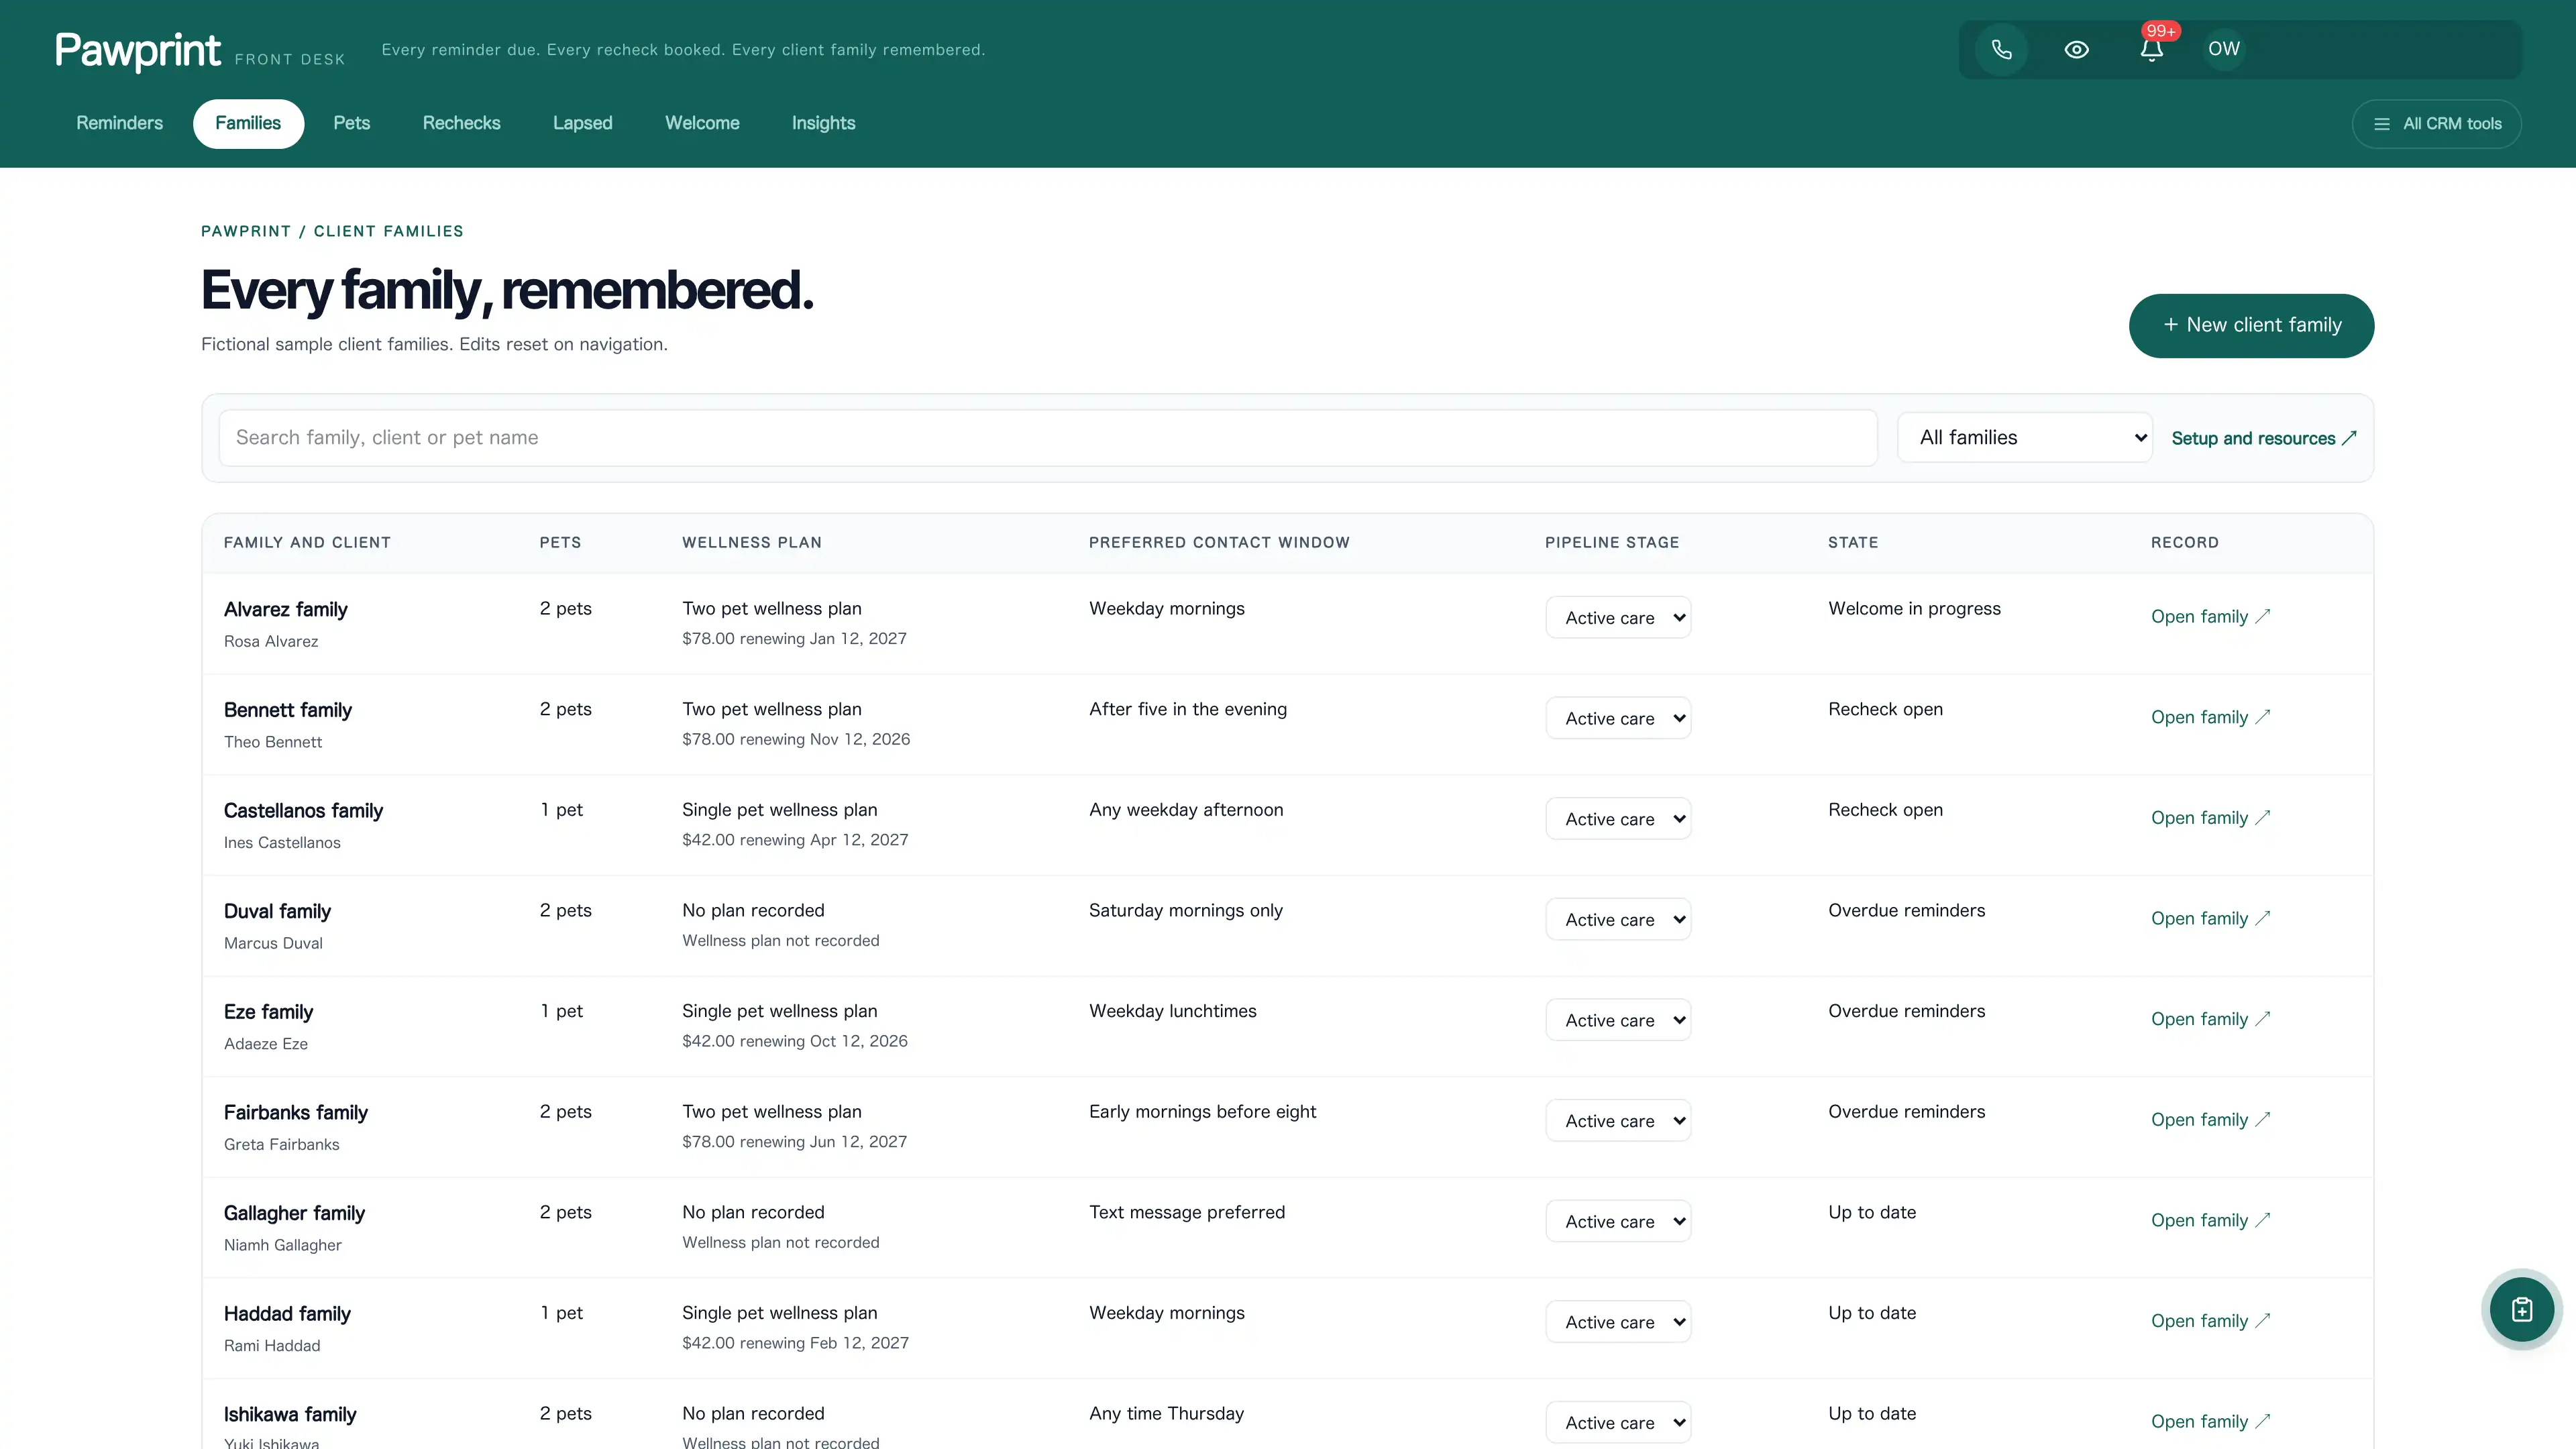The height and width of the screenshot is (1449, 2576).
Task: Open All CRM tools hamburger menu
Action: [2436, 124]
